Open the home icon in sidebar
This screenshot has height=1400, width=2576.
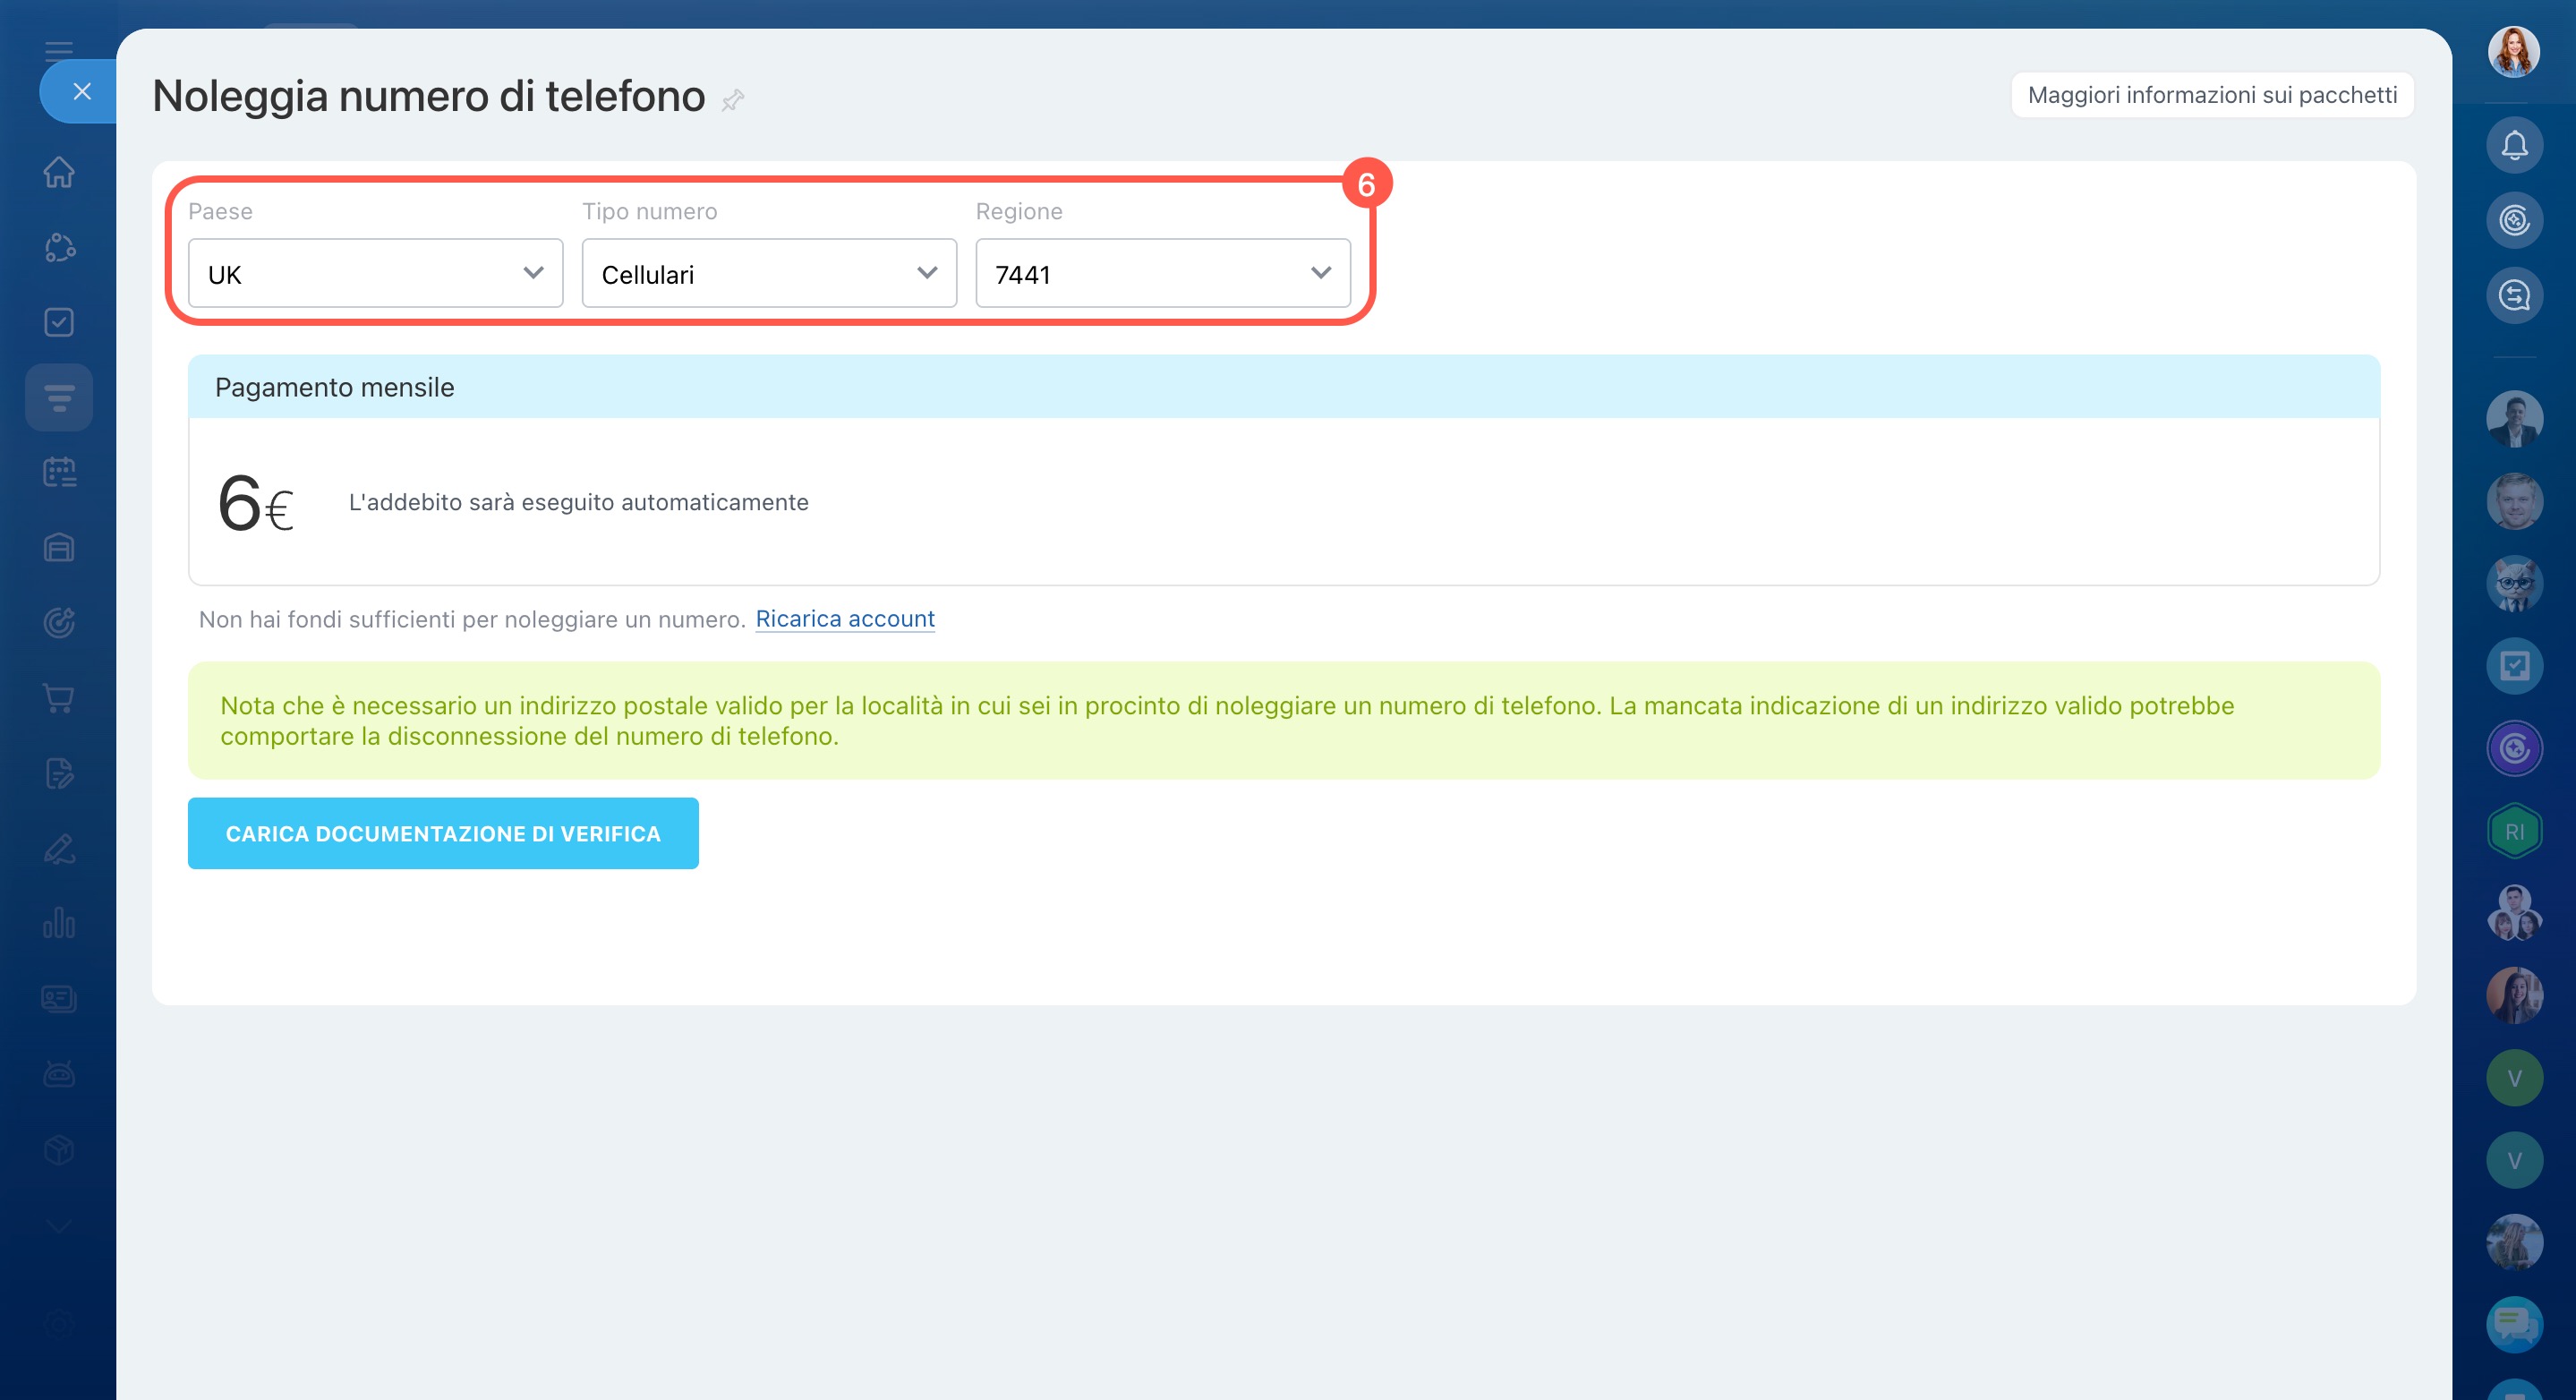59,172
